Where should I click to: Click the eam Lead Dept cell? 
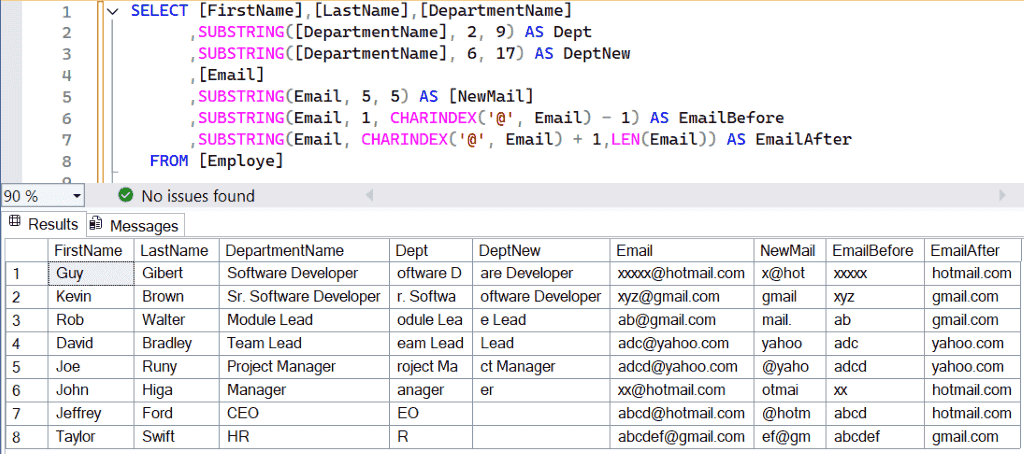click(431, 343)
